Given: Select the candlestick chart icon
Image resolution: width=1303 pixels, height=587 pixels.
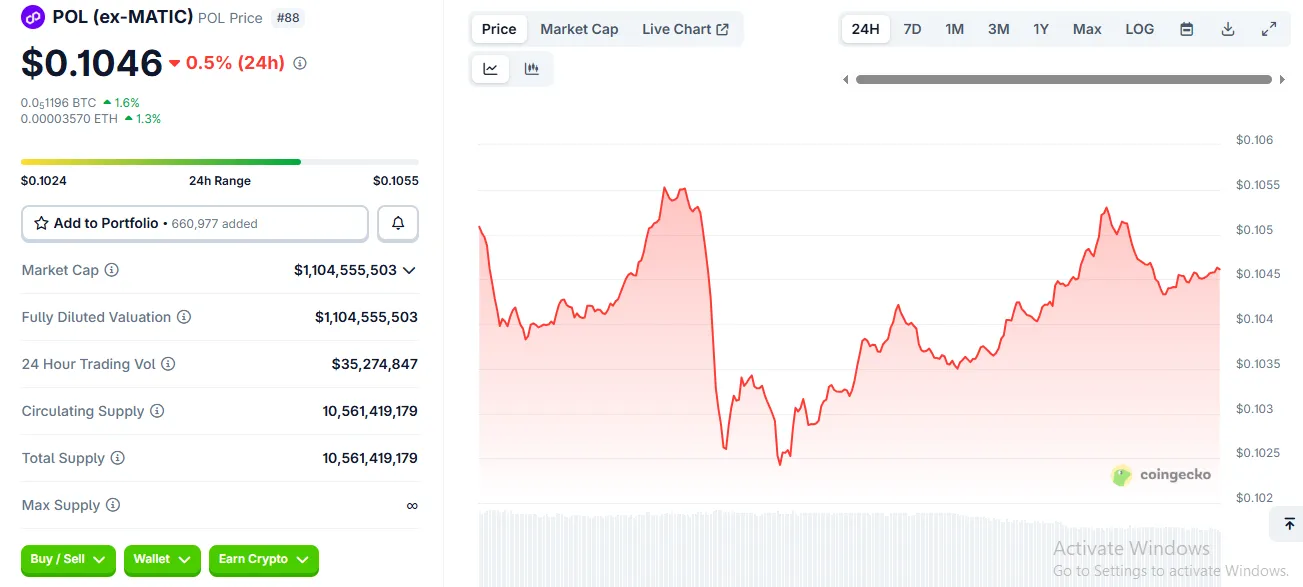Looking at the screenshot, I should (x=532, y=68).
